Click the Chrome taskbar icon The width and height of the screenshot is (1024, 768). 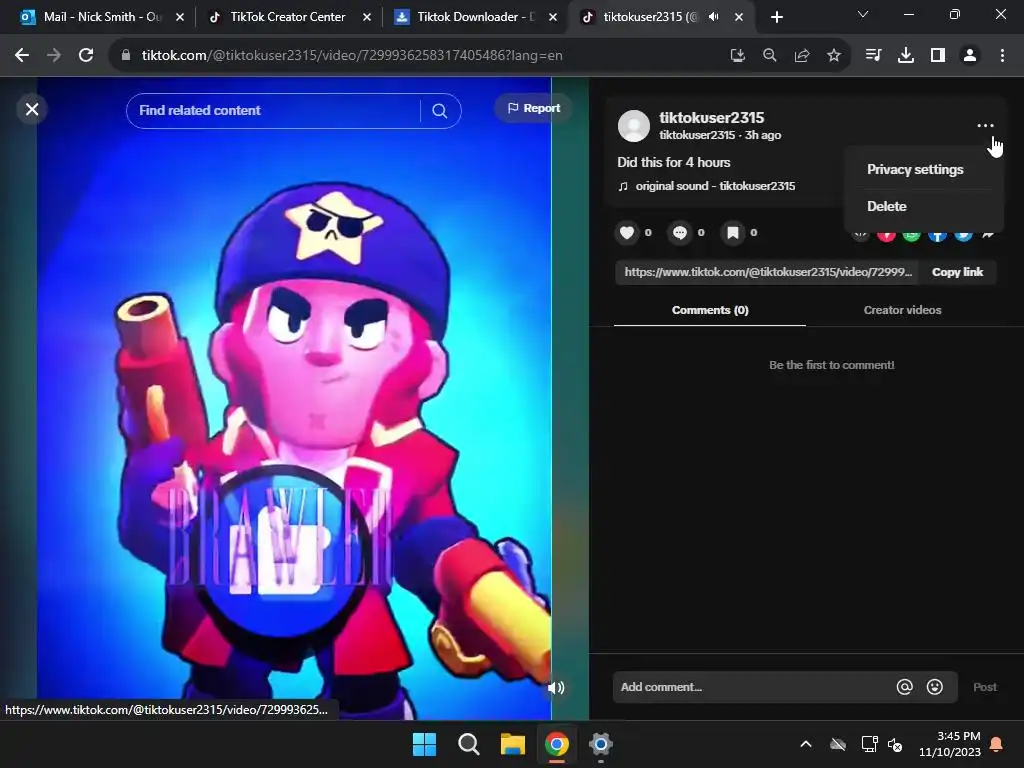556,744
